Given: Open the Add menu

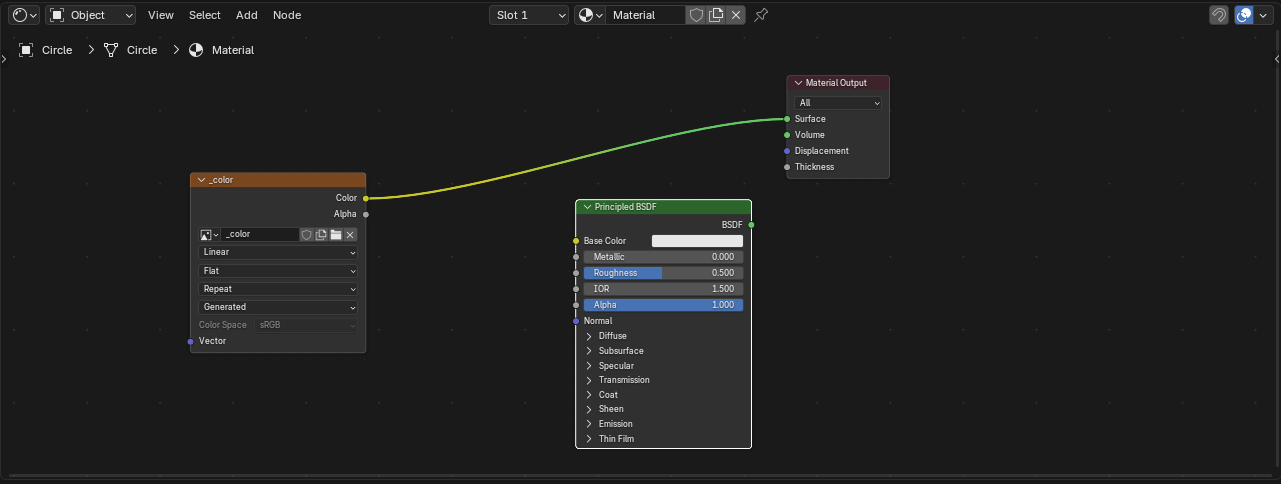Looking at the screenshot, I should tap(246, 15).
